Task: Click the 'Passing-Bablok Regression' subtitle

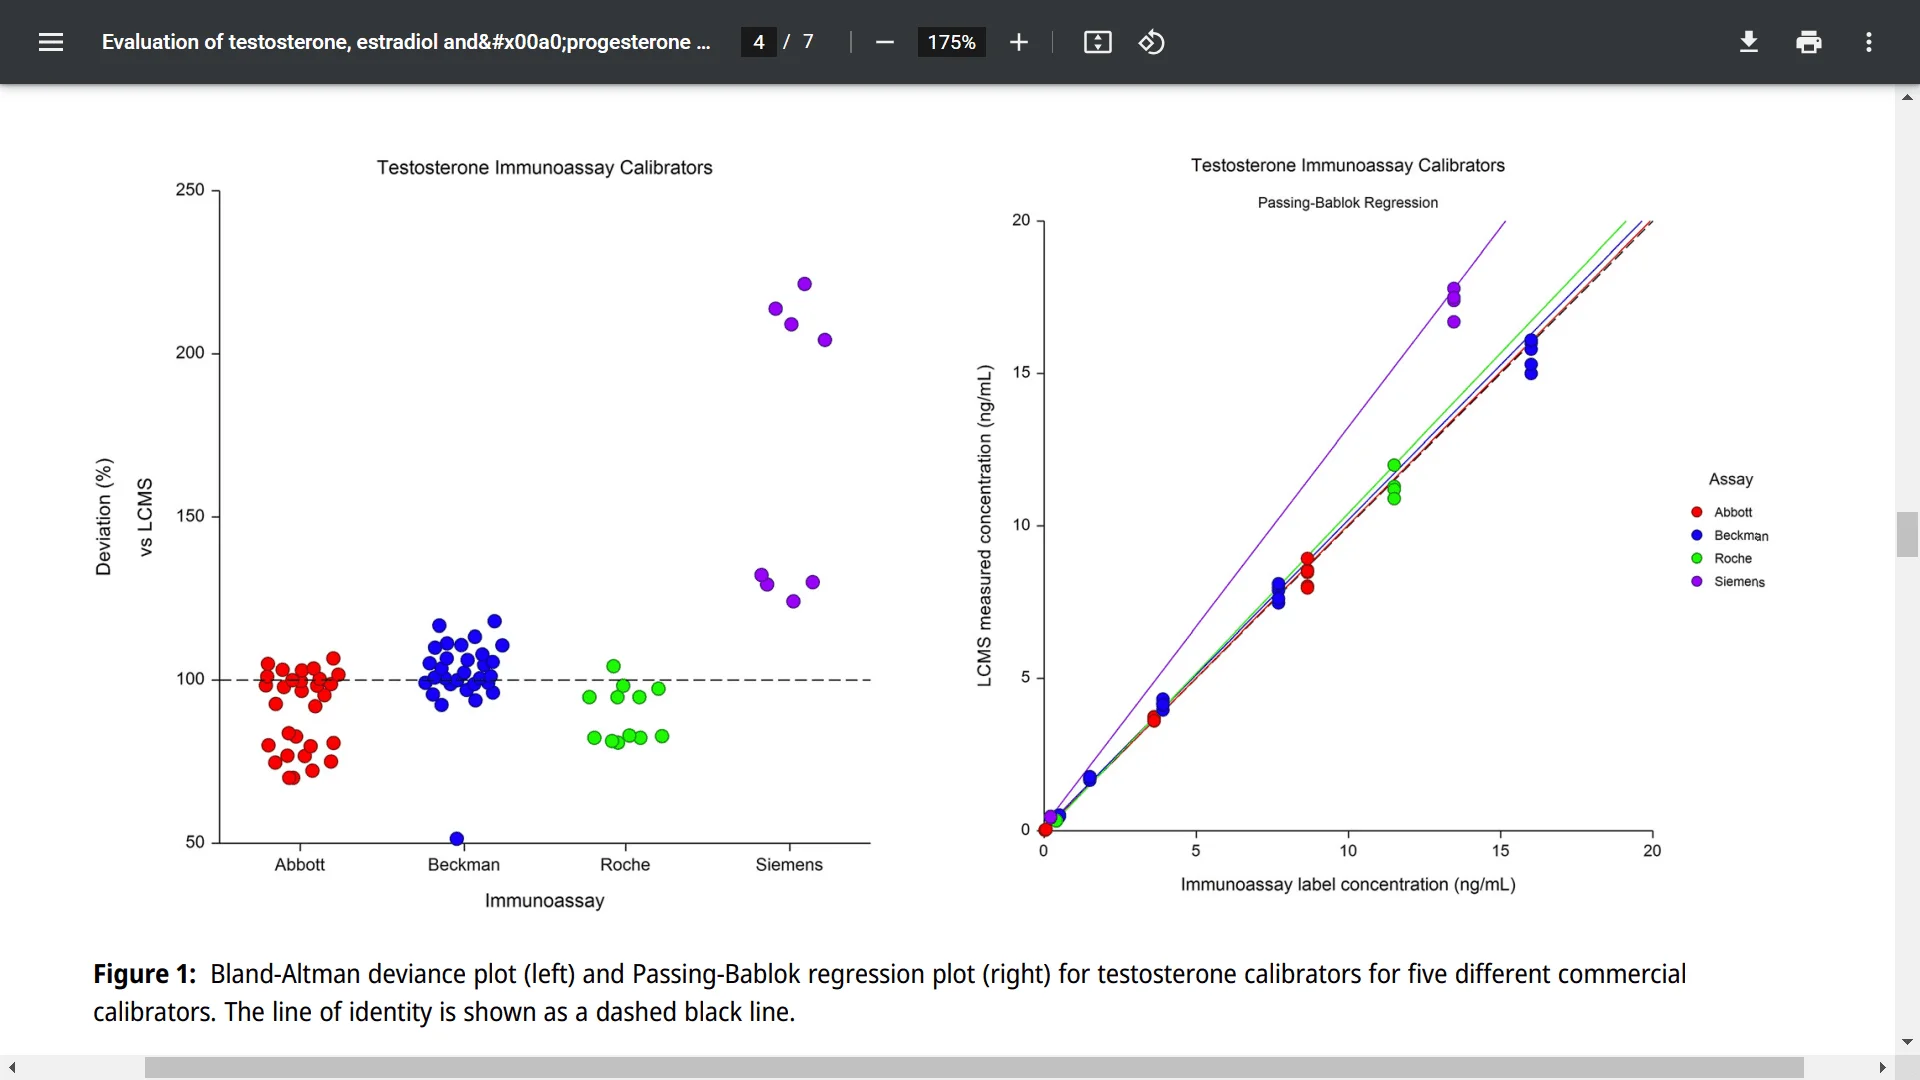Action: (1347, 203)
